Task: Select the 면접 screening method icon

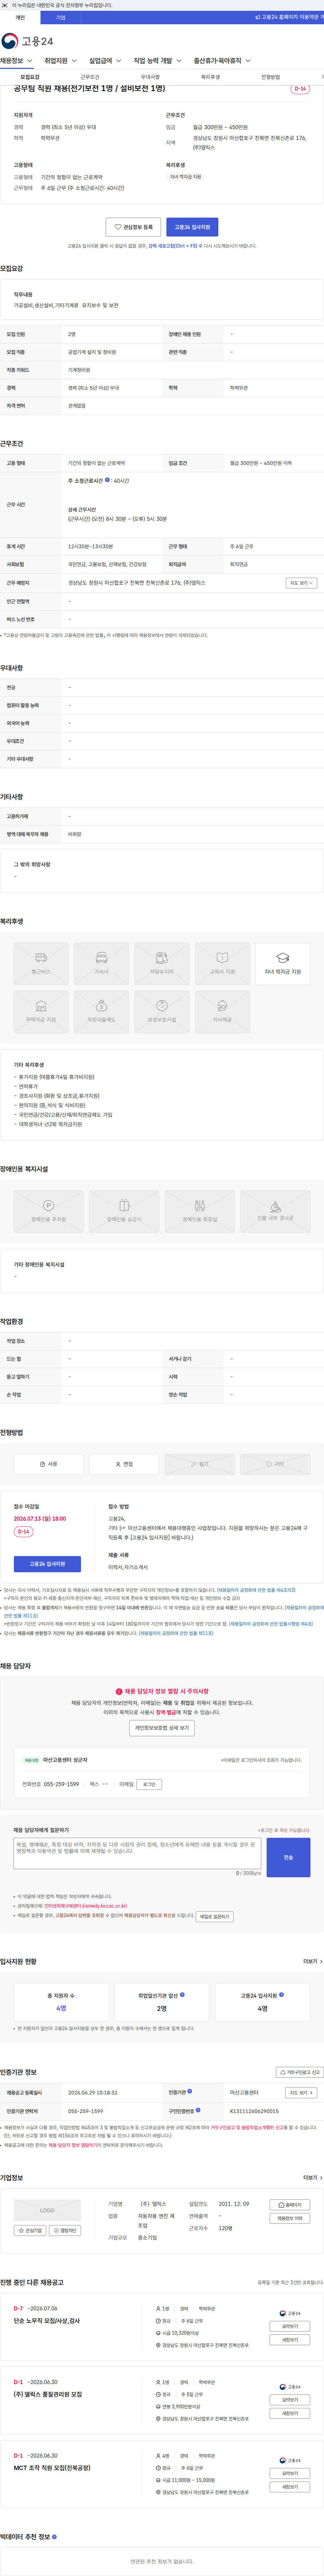Action: (x=124, y=1464)
